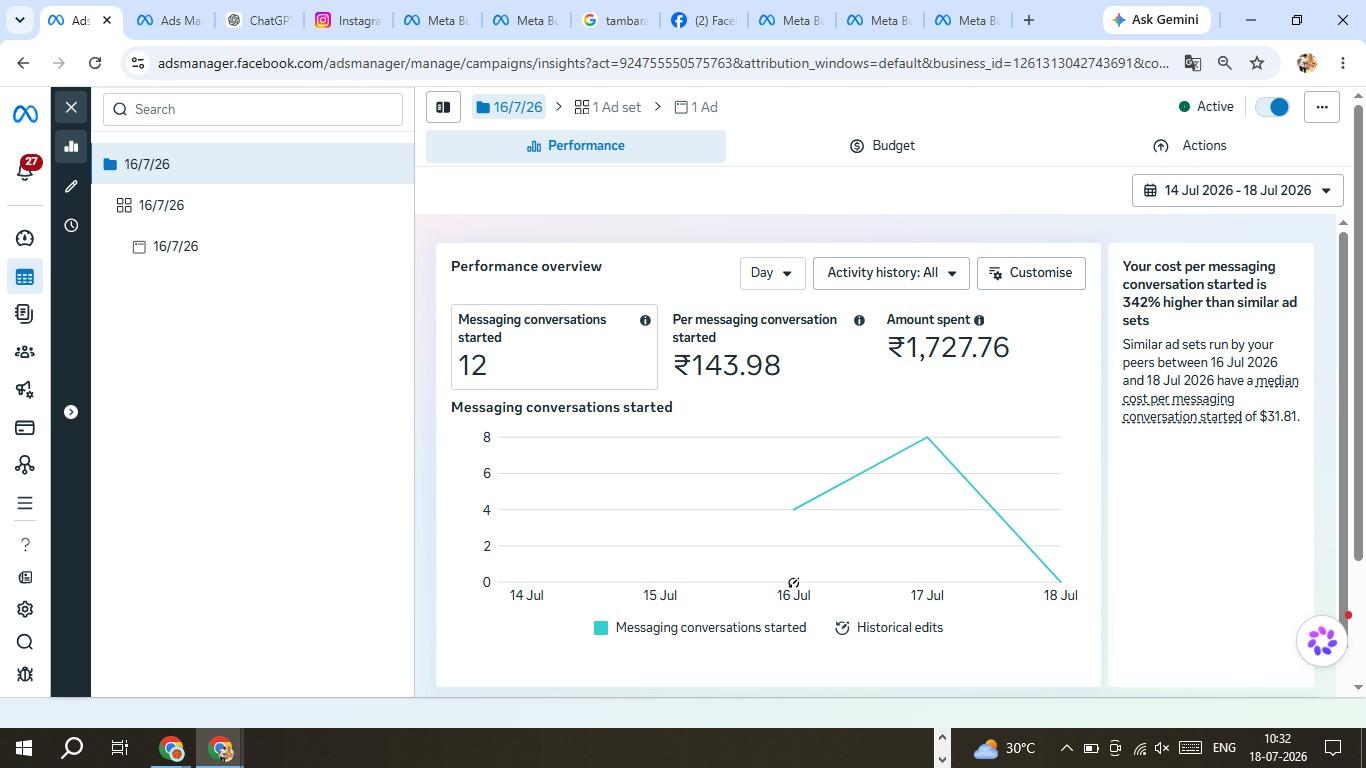1366x768 pixels.
Task: Open the edit pencil panel icon
Action: click(71, 186)
